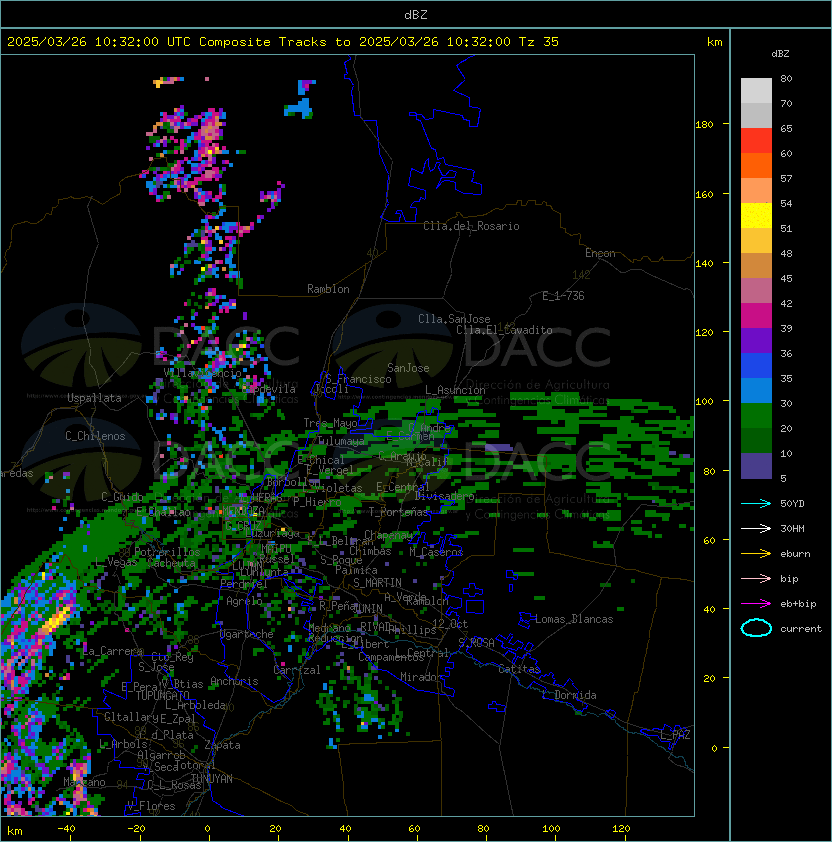This screenshot has height=842, width=832.
Task: Click the 'S_ROSA' map label
Action: (476, 643)
